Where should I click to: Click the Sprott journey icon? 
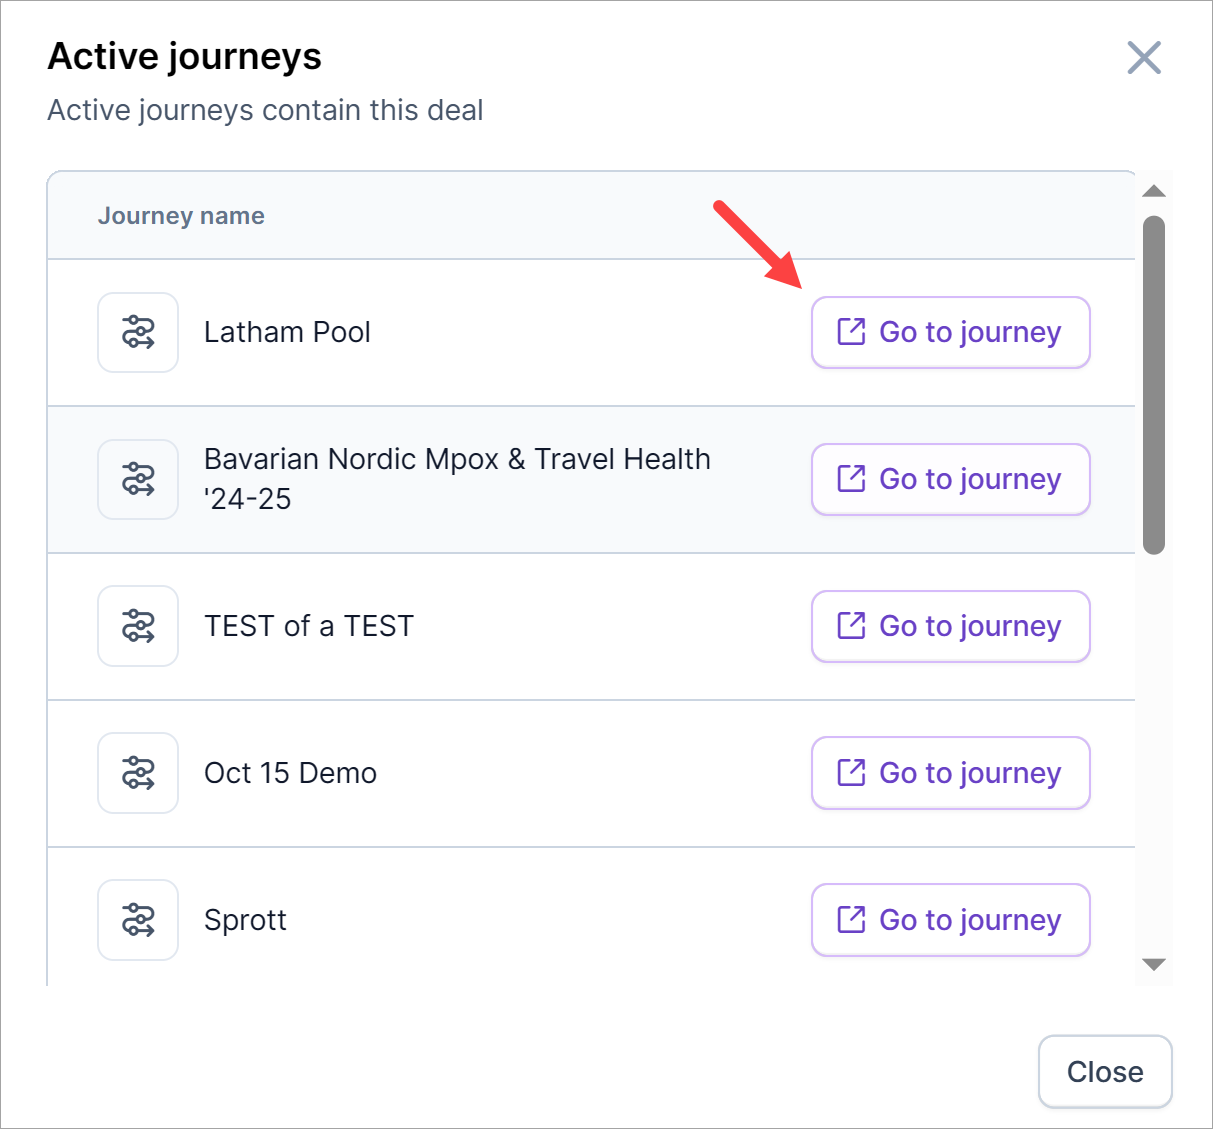coord(138,920)
